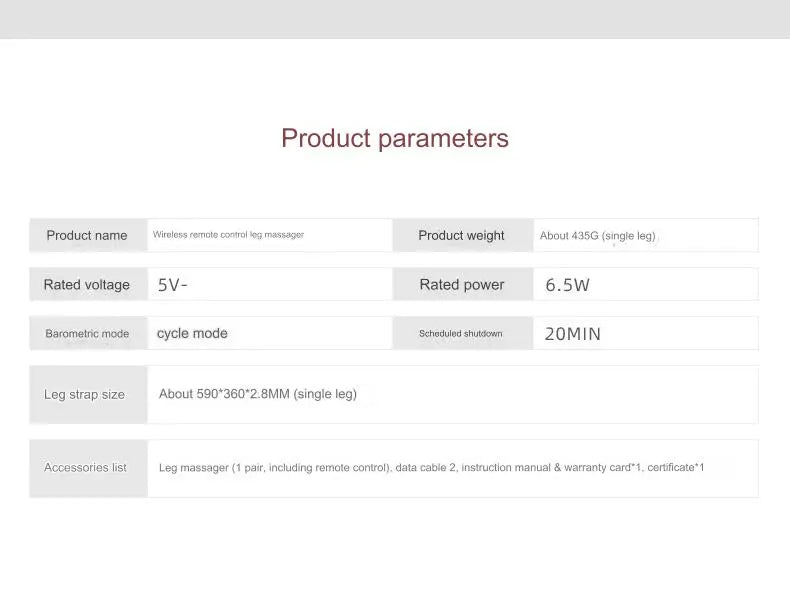Select the "Scheduled shutdown" label cell
The image size is (790, 595).
(461, 334)
